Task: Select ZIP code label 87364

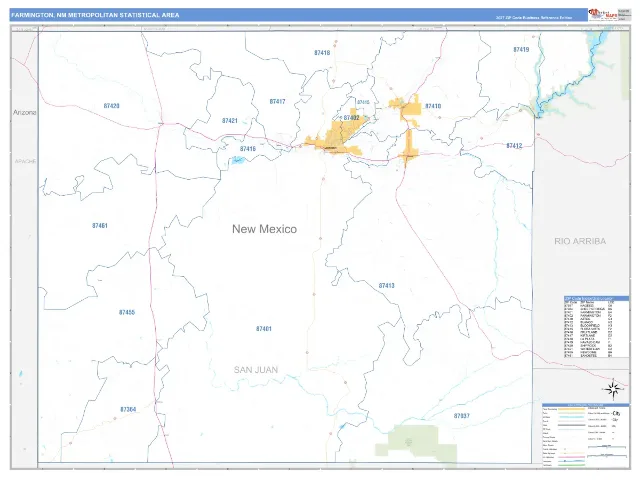Action: coord(128,409)
